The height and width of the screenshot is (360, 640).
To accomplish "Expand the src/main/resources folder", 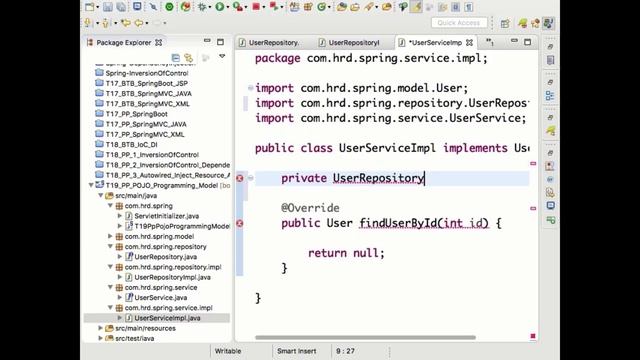I will pos(100,328).
